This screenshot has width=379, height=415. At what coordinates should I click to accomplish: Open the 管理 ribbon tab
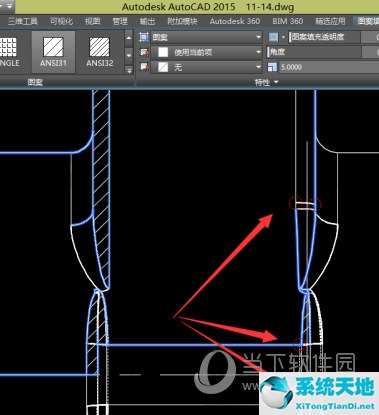(x=120, y=21)
